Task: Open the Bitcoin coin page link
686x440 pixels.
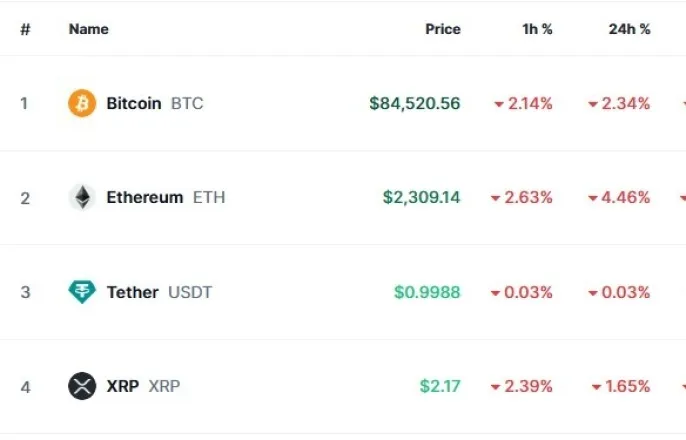Action: (134, 103)
